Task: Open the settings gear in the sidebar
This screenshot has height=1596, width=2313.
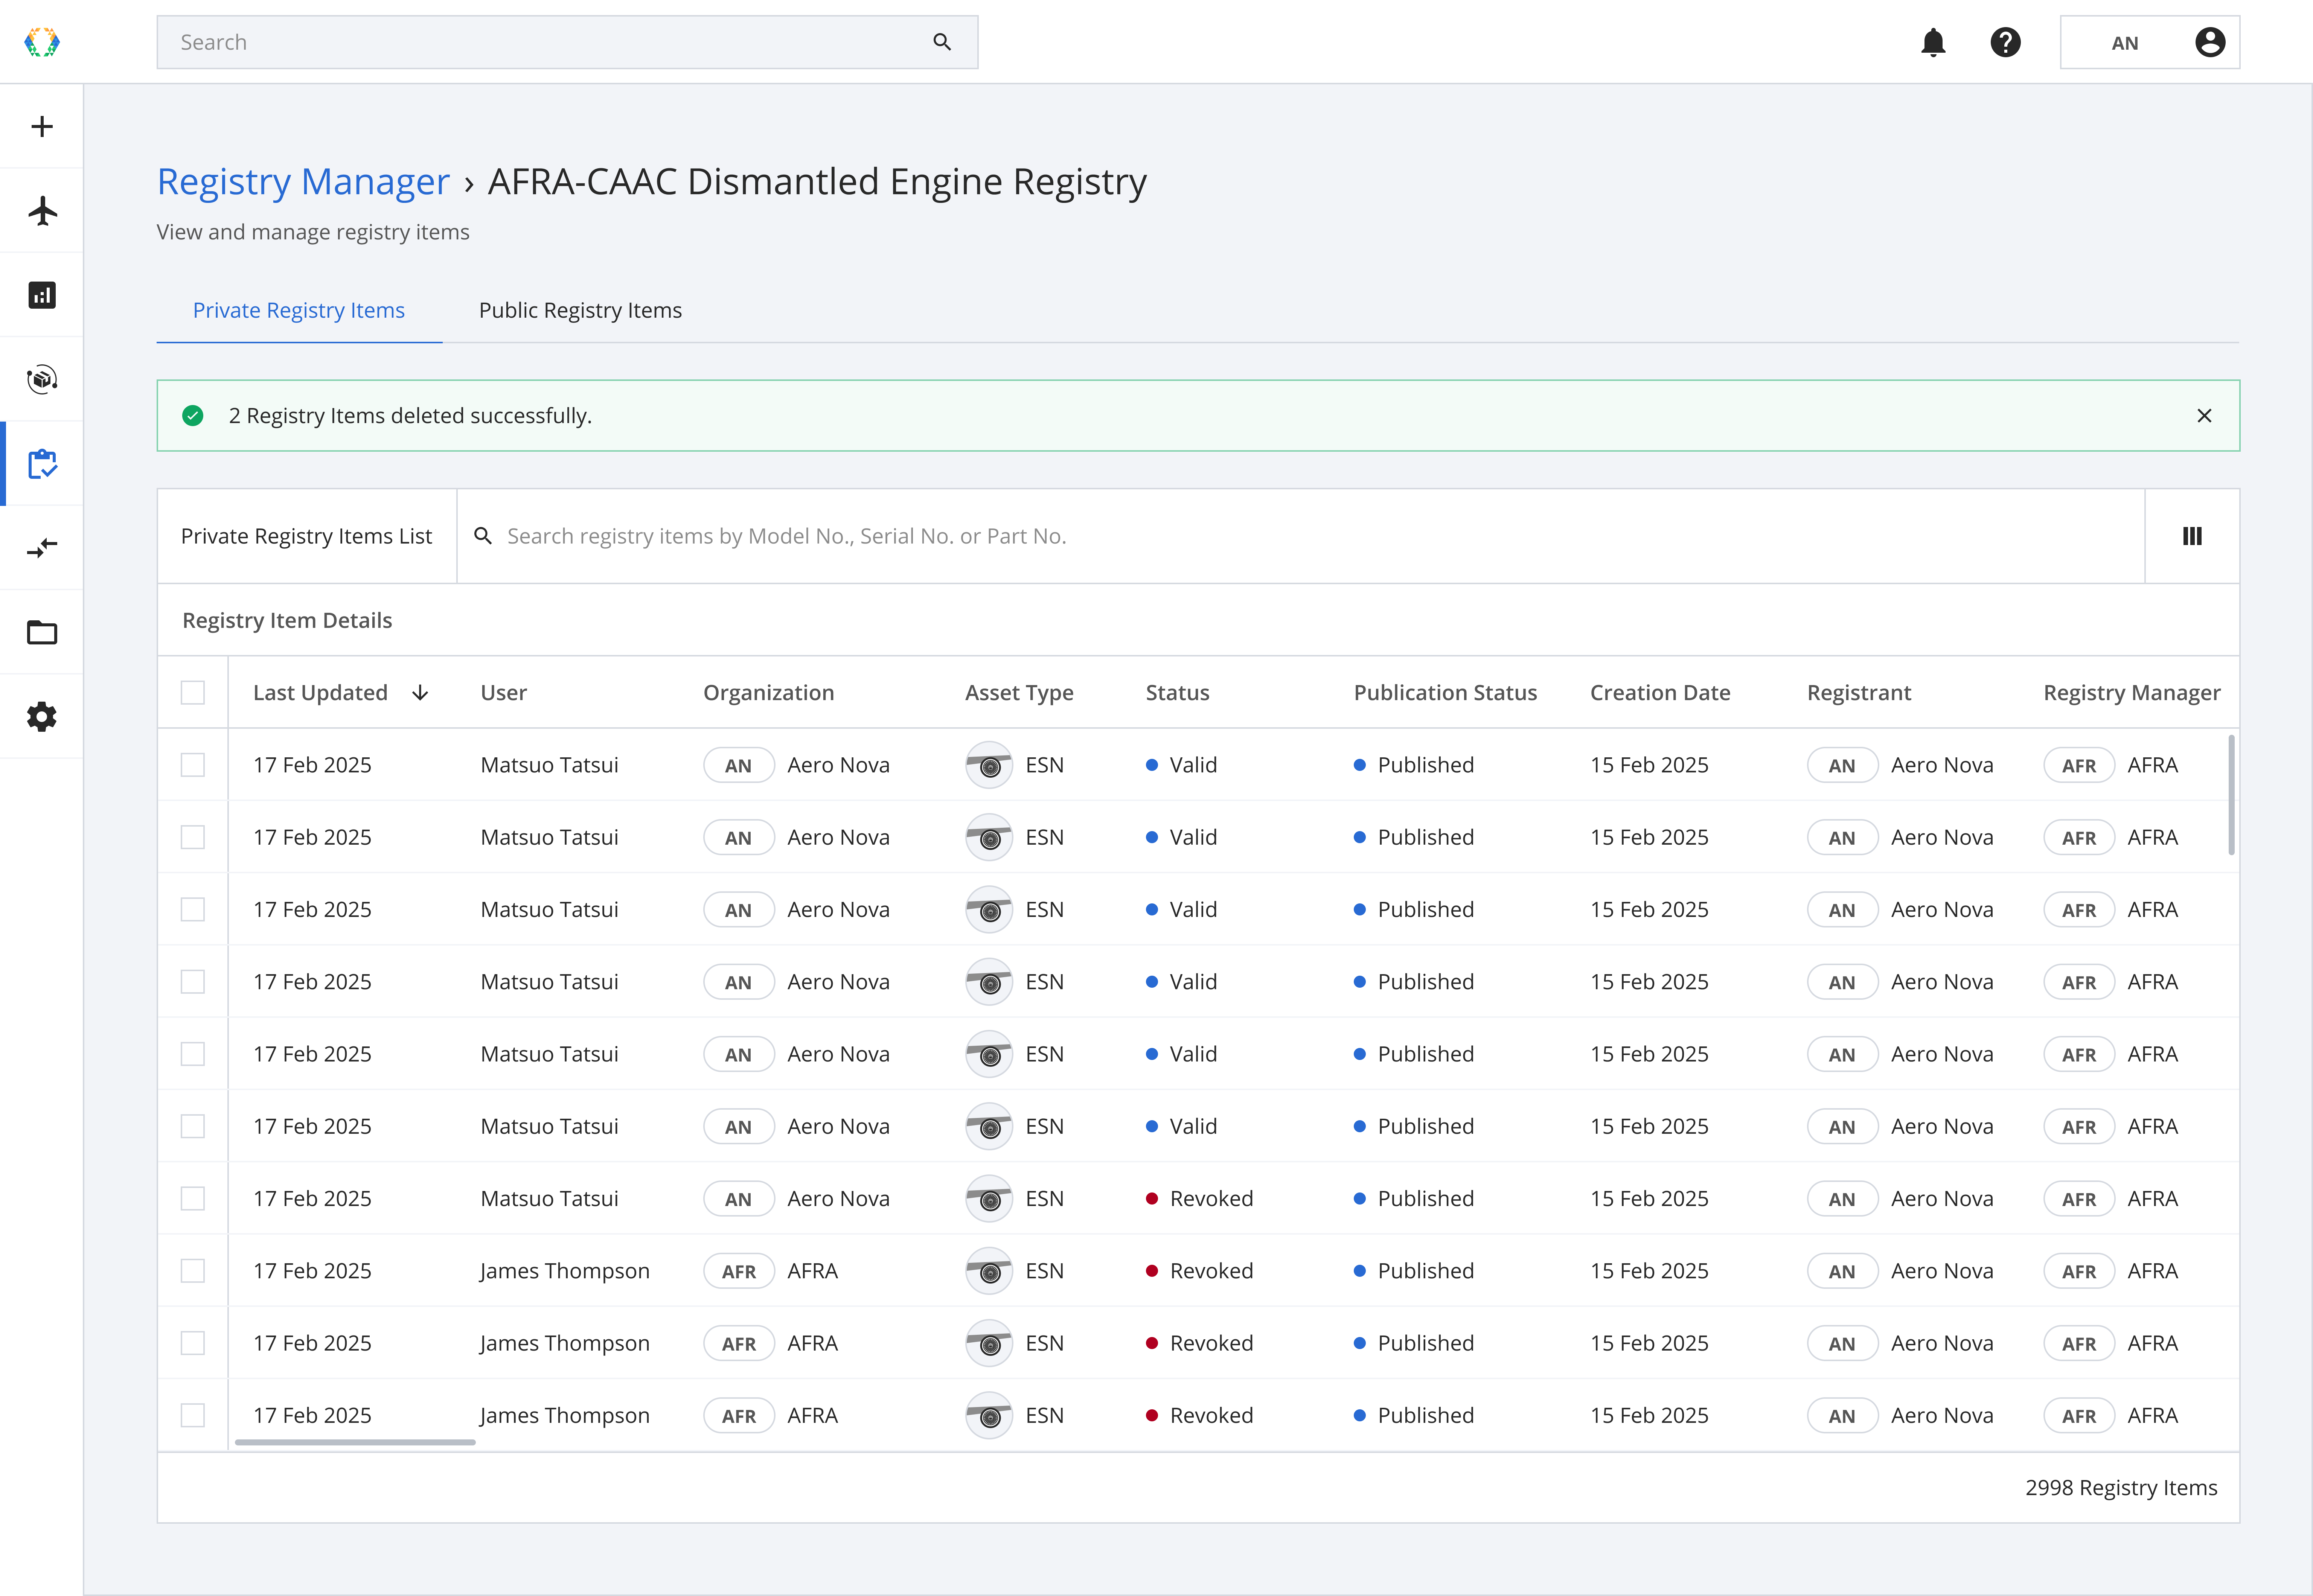Action: [42, 717]
